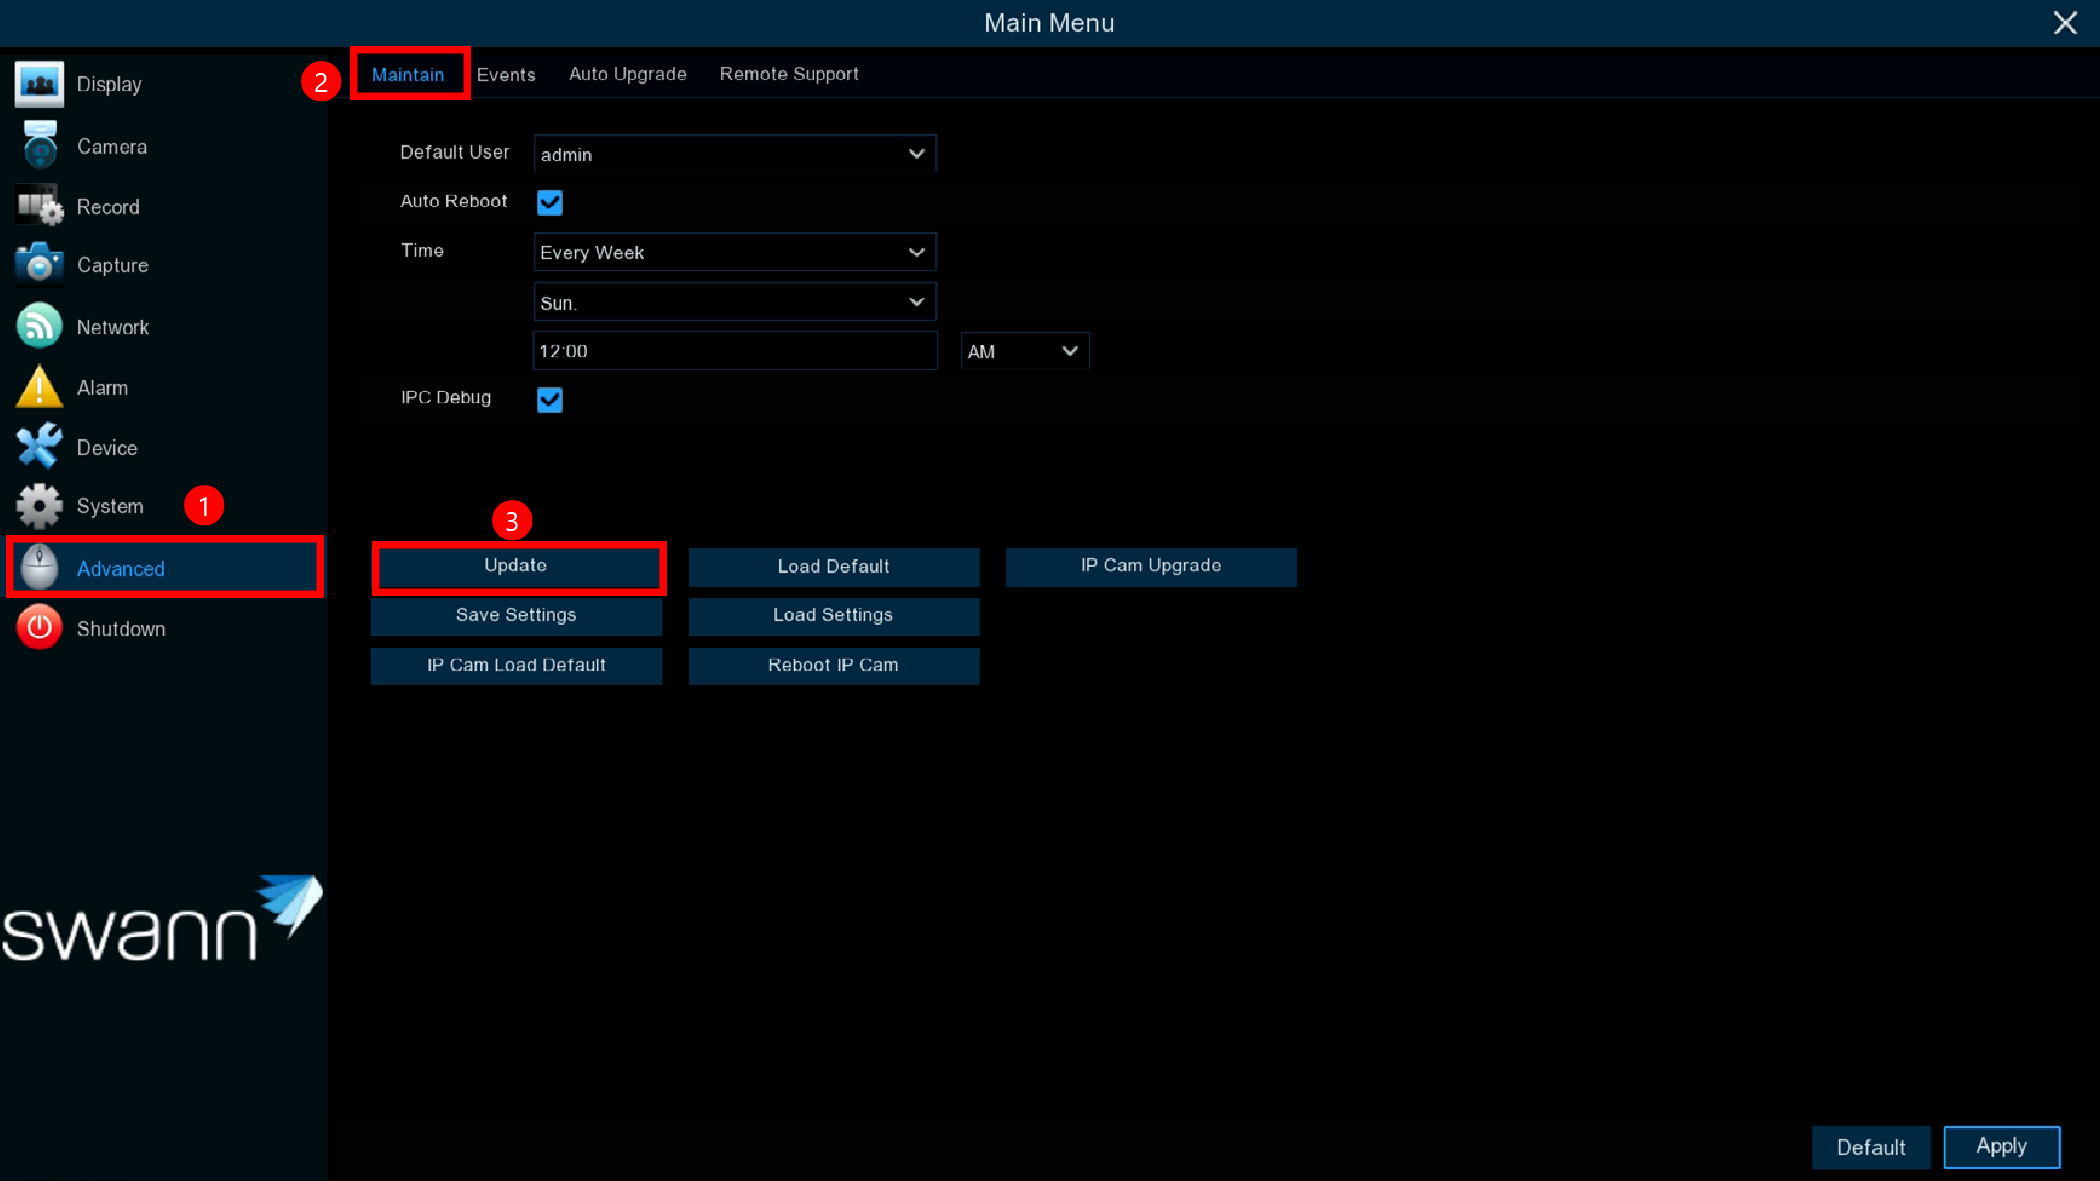Click the Apply button

point(2002,1147)
